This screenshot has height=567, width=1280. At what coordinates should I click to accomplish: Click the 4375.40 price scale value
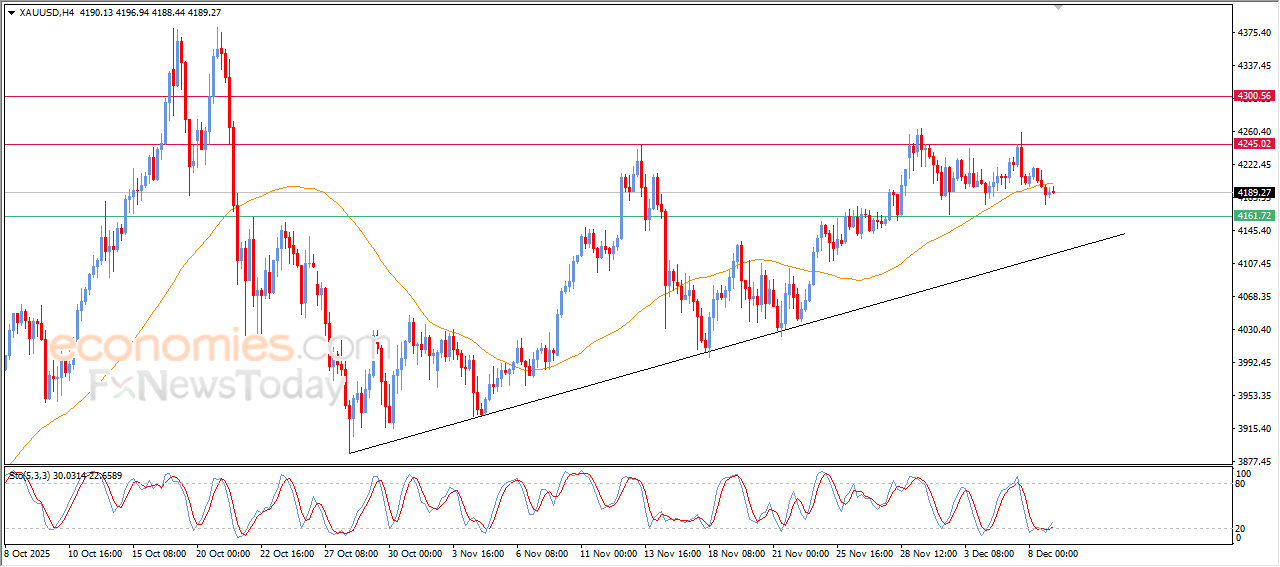coord(1254,33)
